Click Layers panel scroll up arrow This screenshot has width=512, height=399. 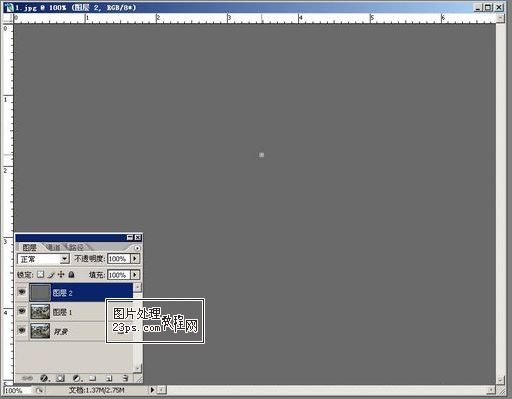(x=137, y=287)
